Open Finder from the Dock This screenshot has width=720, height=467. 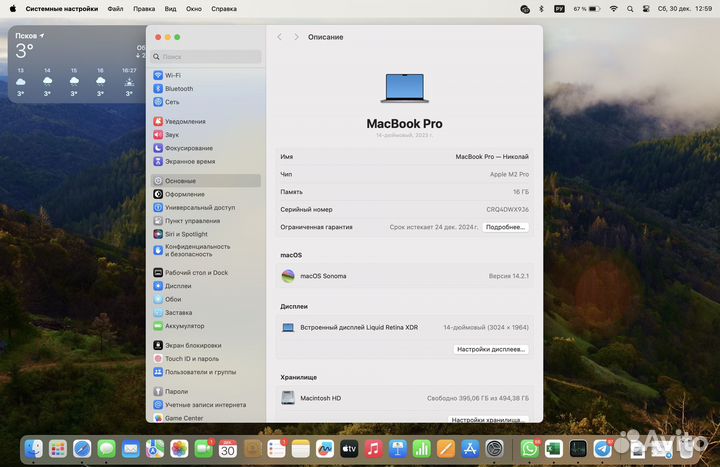[34, 449]
